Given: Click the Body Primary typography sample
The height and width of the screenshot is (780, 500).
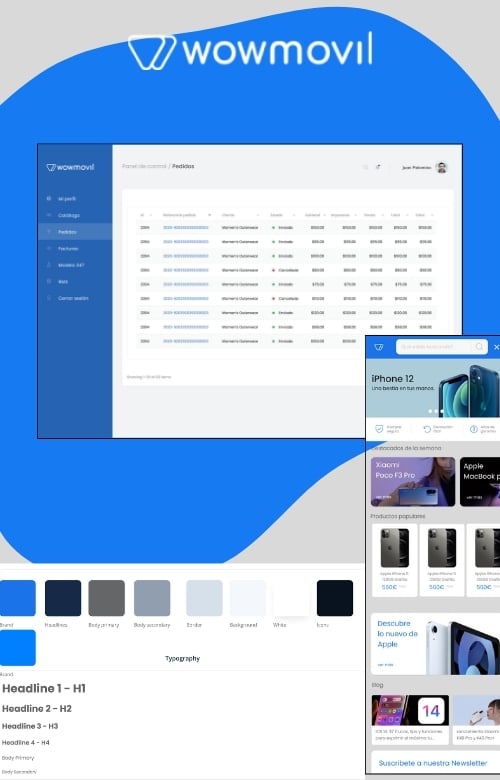Looking at the screenshot, I should (x=18, y=758).
